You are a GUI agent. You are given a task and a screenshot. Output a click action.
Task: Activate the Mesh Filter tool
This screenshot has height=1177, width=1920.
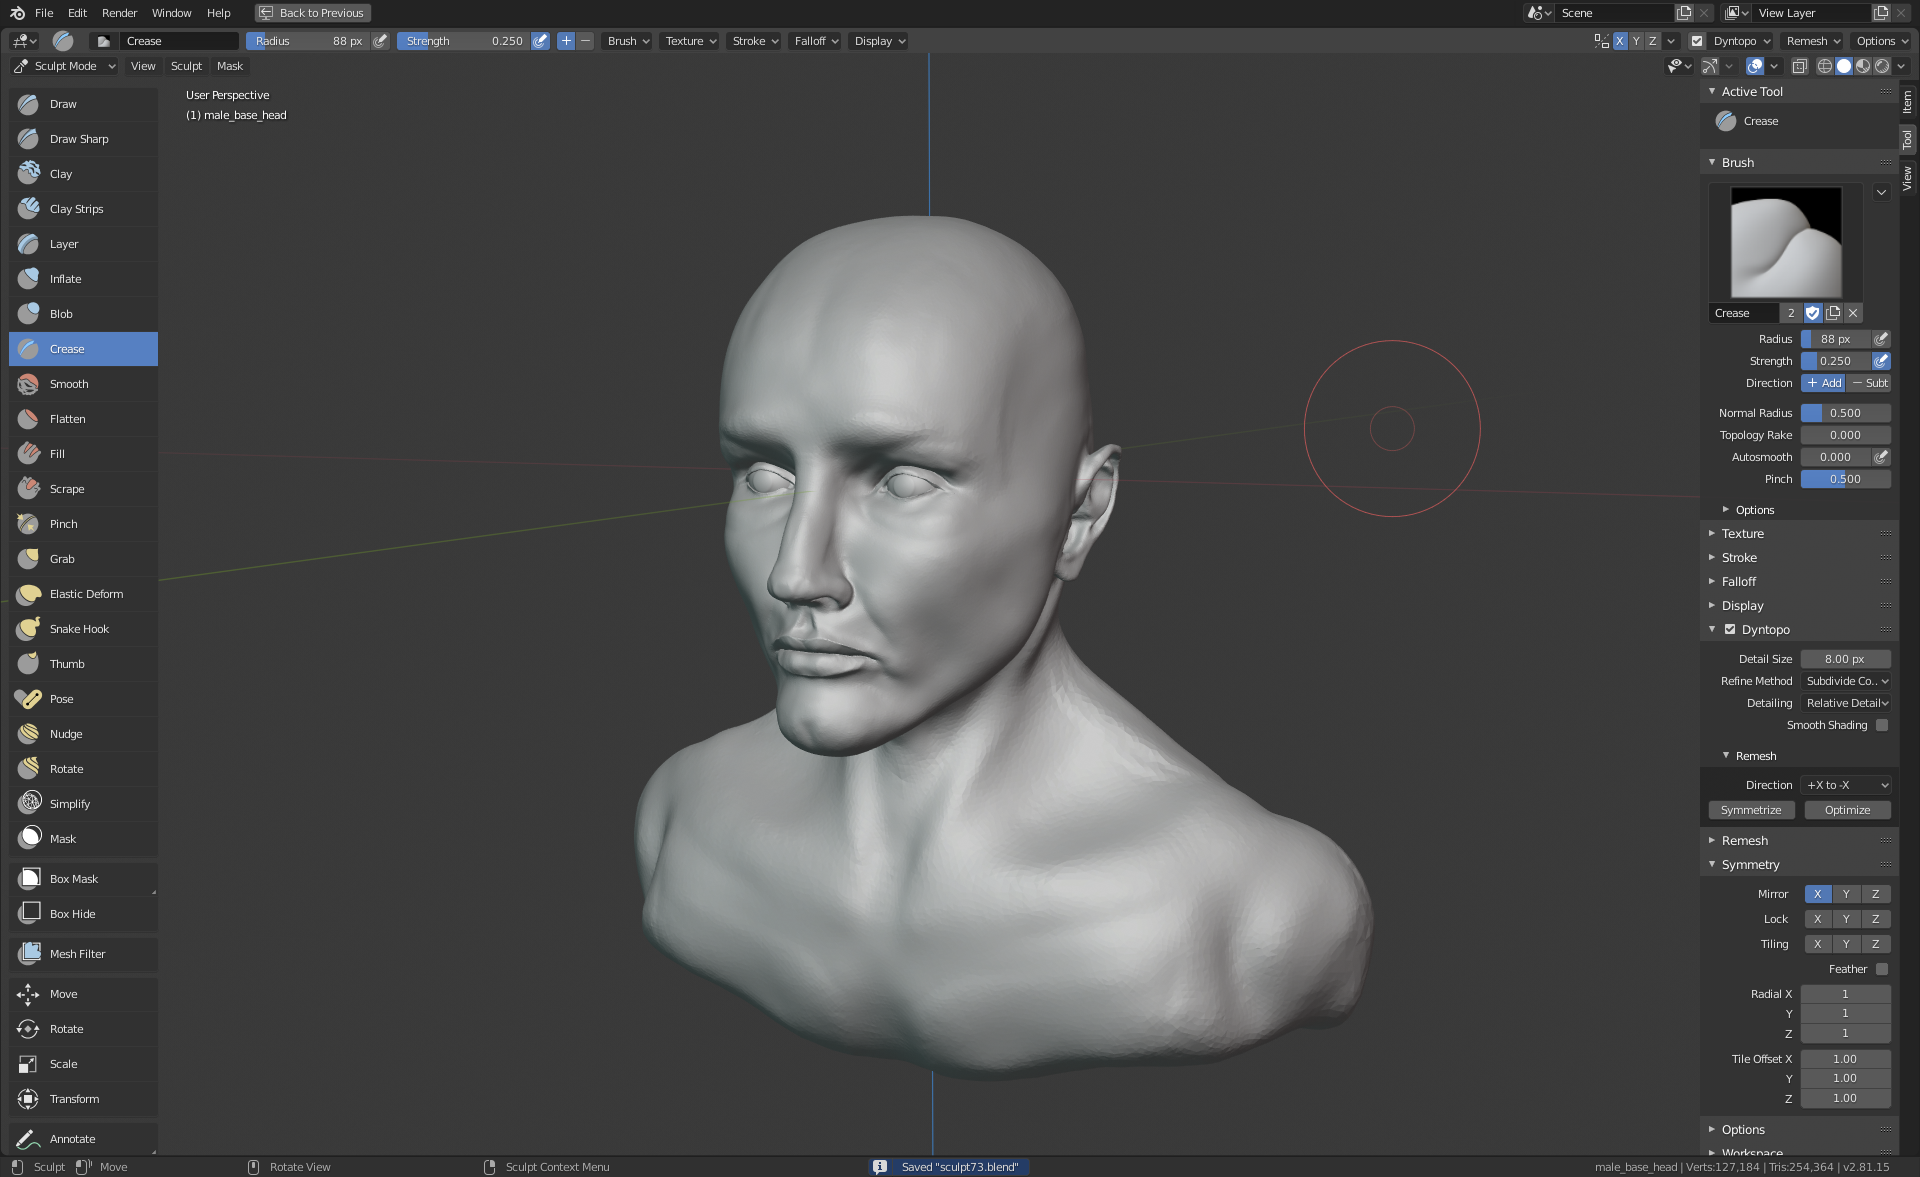coord(77,954)
